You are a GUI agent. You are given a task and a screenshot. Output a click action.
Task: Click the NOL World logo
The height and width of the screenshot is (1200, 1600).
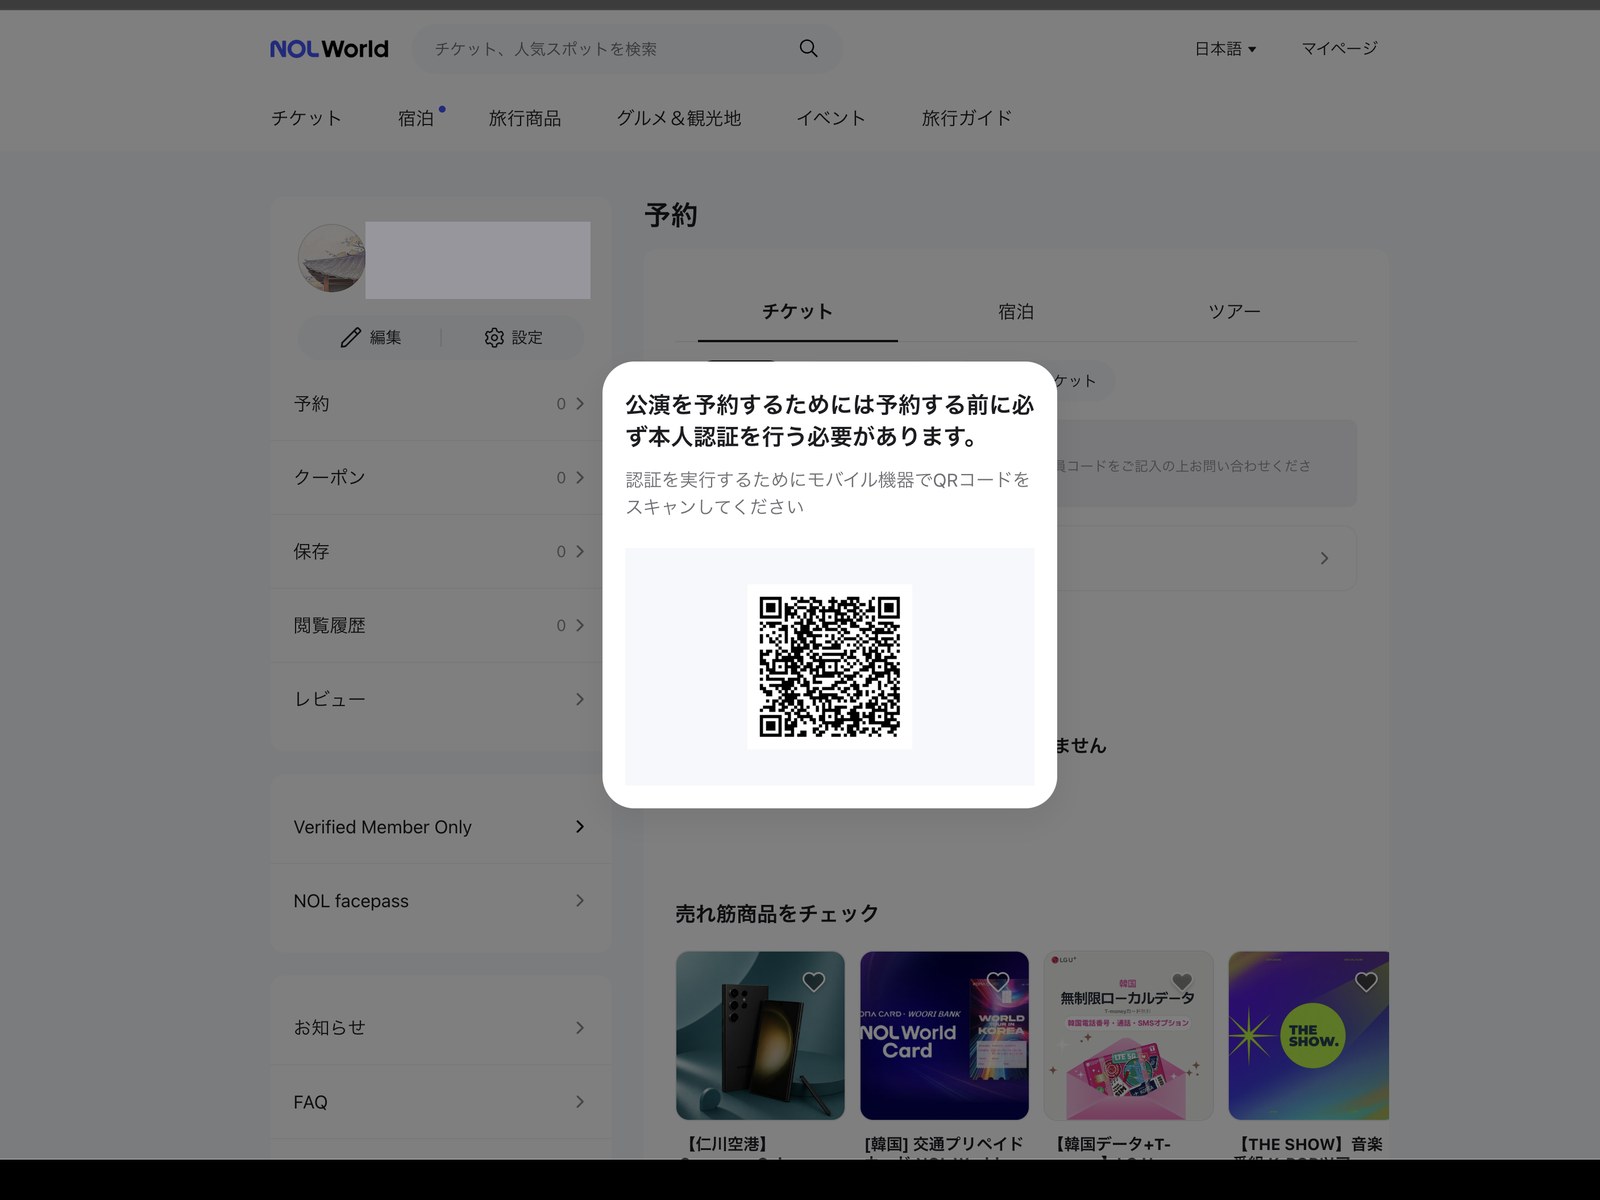pos(329,49)
